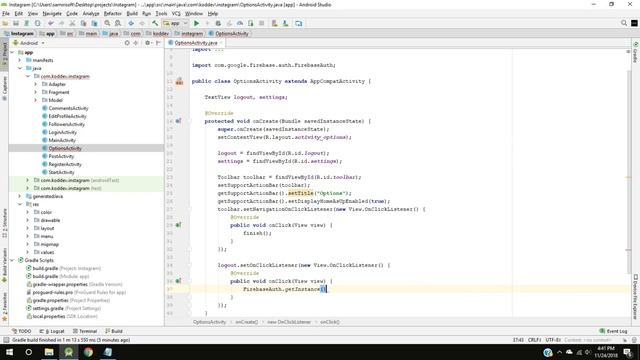640x360 pixels.
Task: Click the Instagram breadcrumb in navigation bar
Action: (x=19, y=33)
